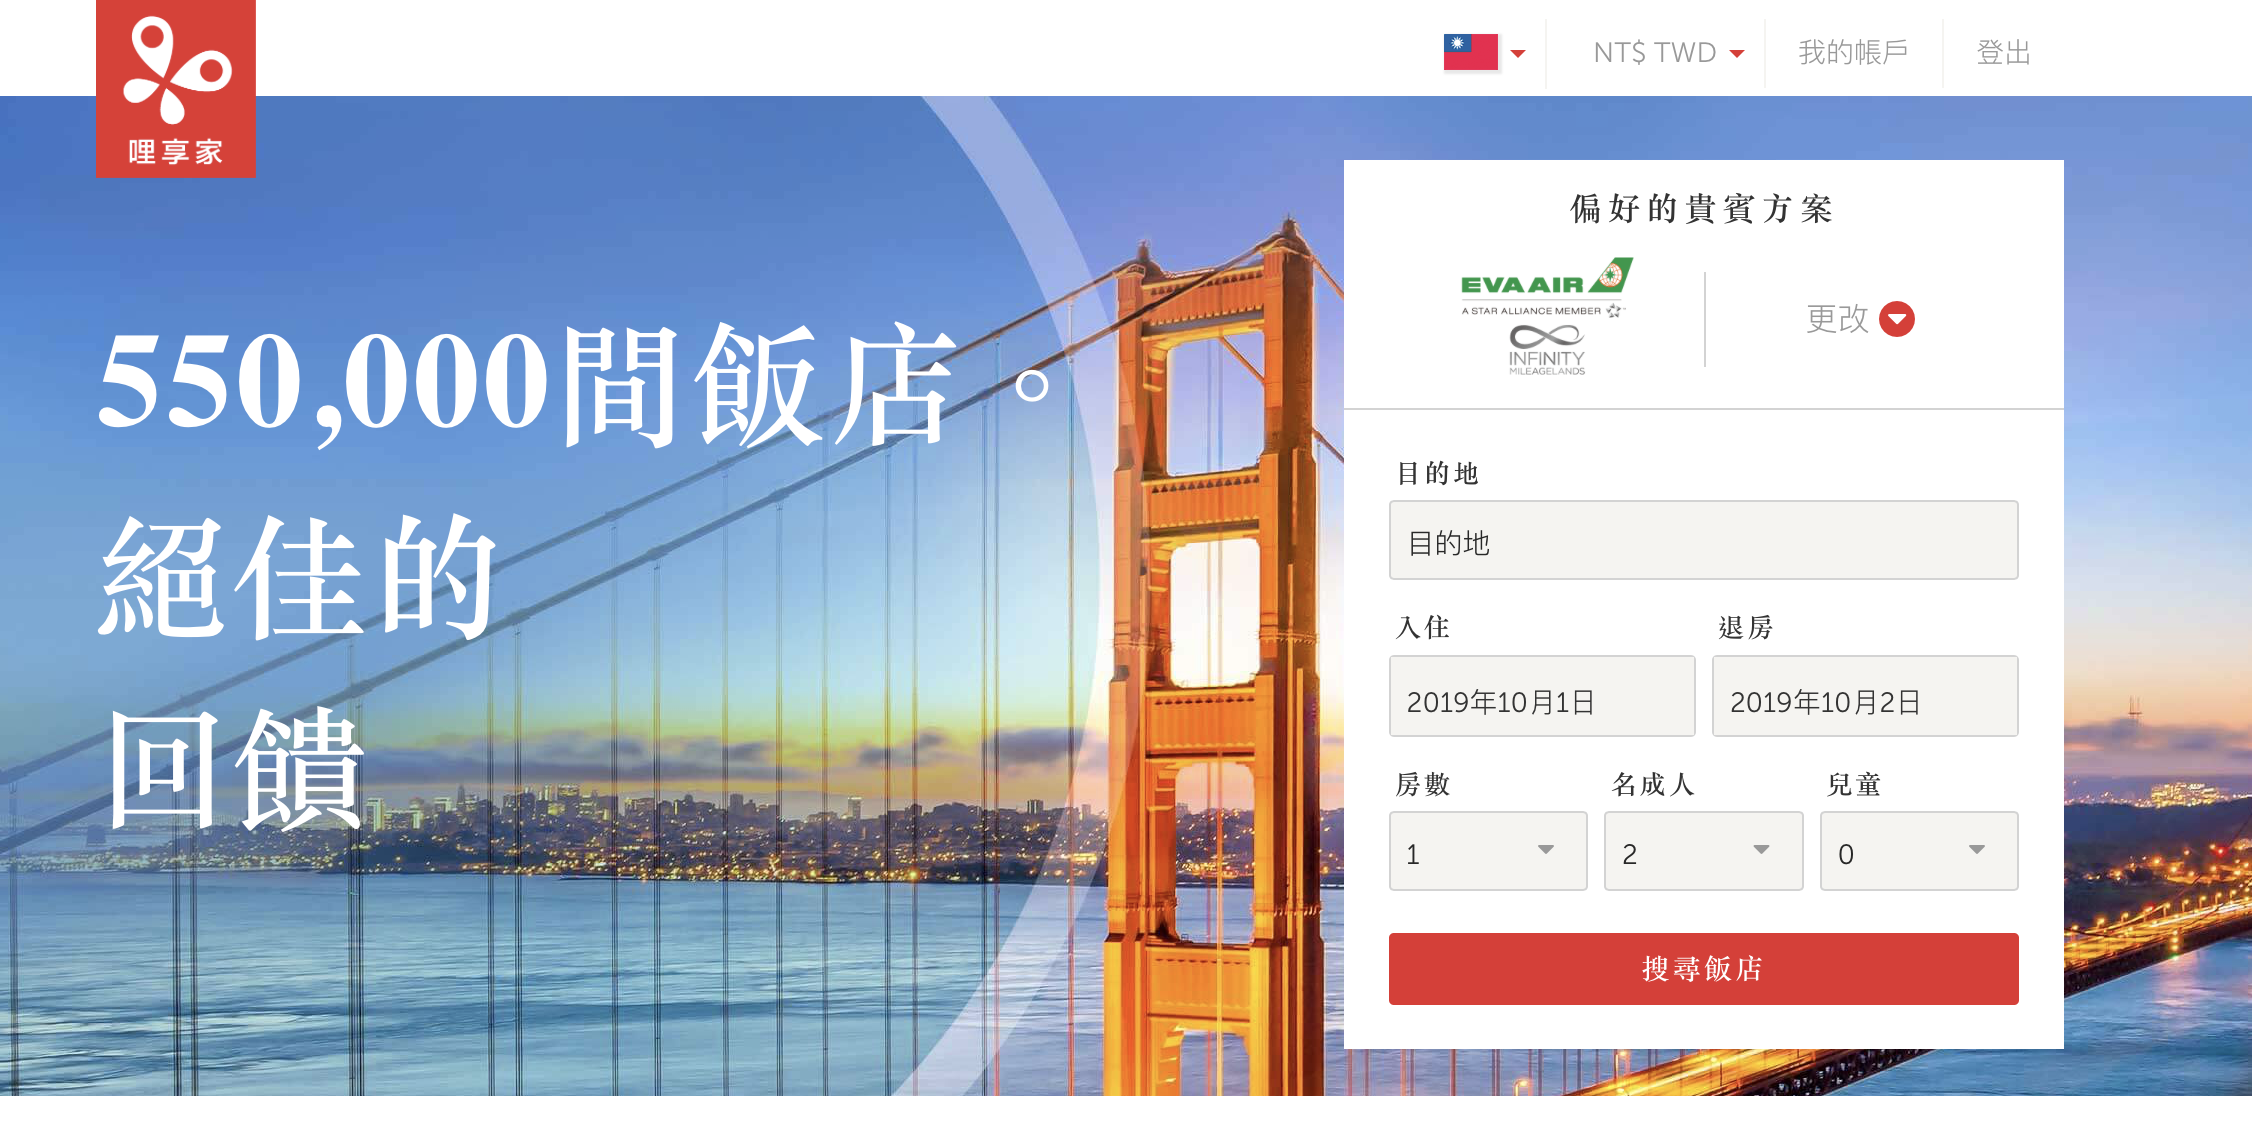Select the 退房 check-out date field
Viewport: 2252px width, 1134px height.
click(1864, 698)
